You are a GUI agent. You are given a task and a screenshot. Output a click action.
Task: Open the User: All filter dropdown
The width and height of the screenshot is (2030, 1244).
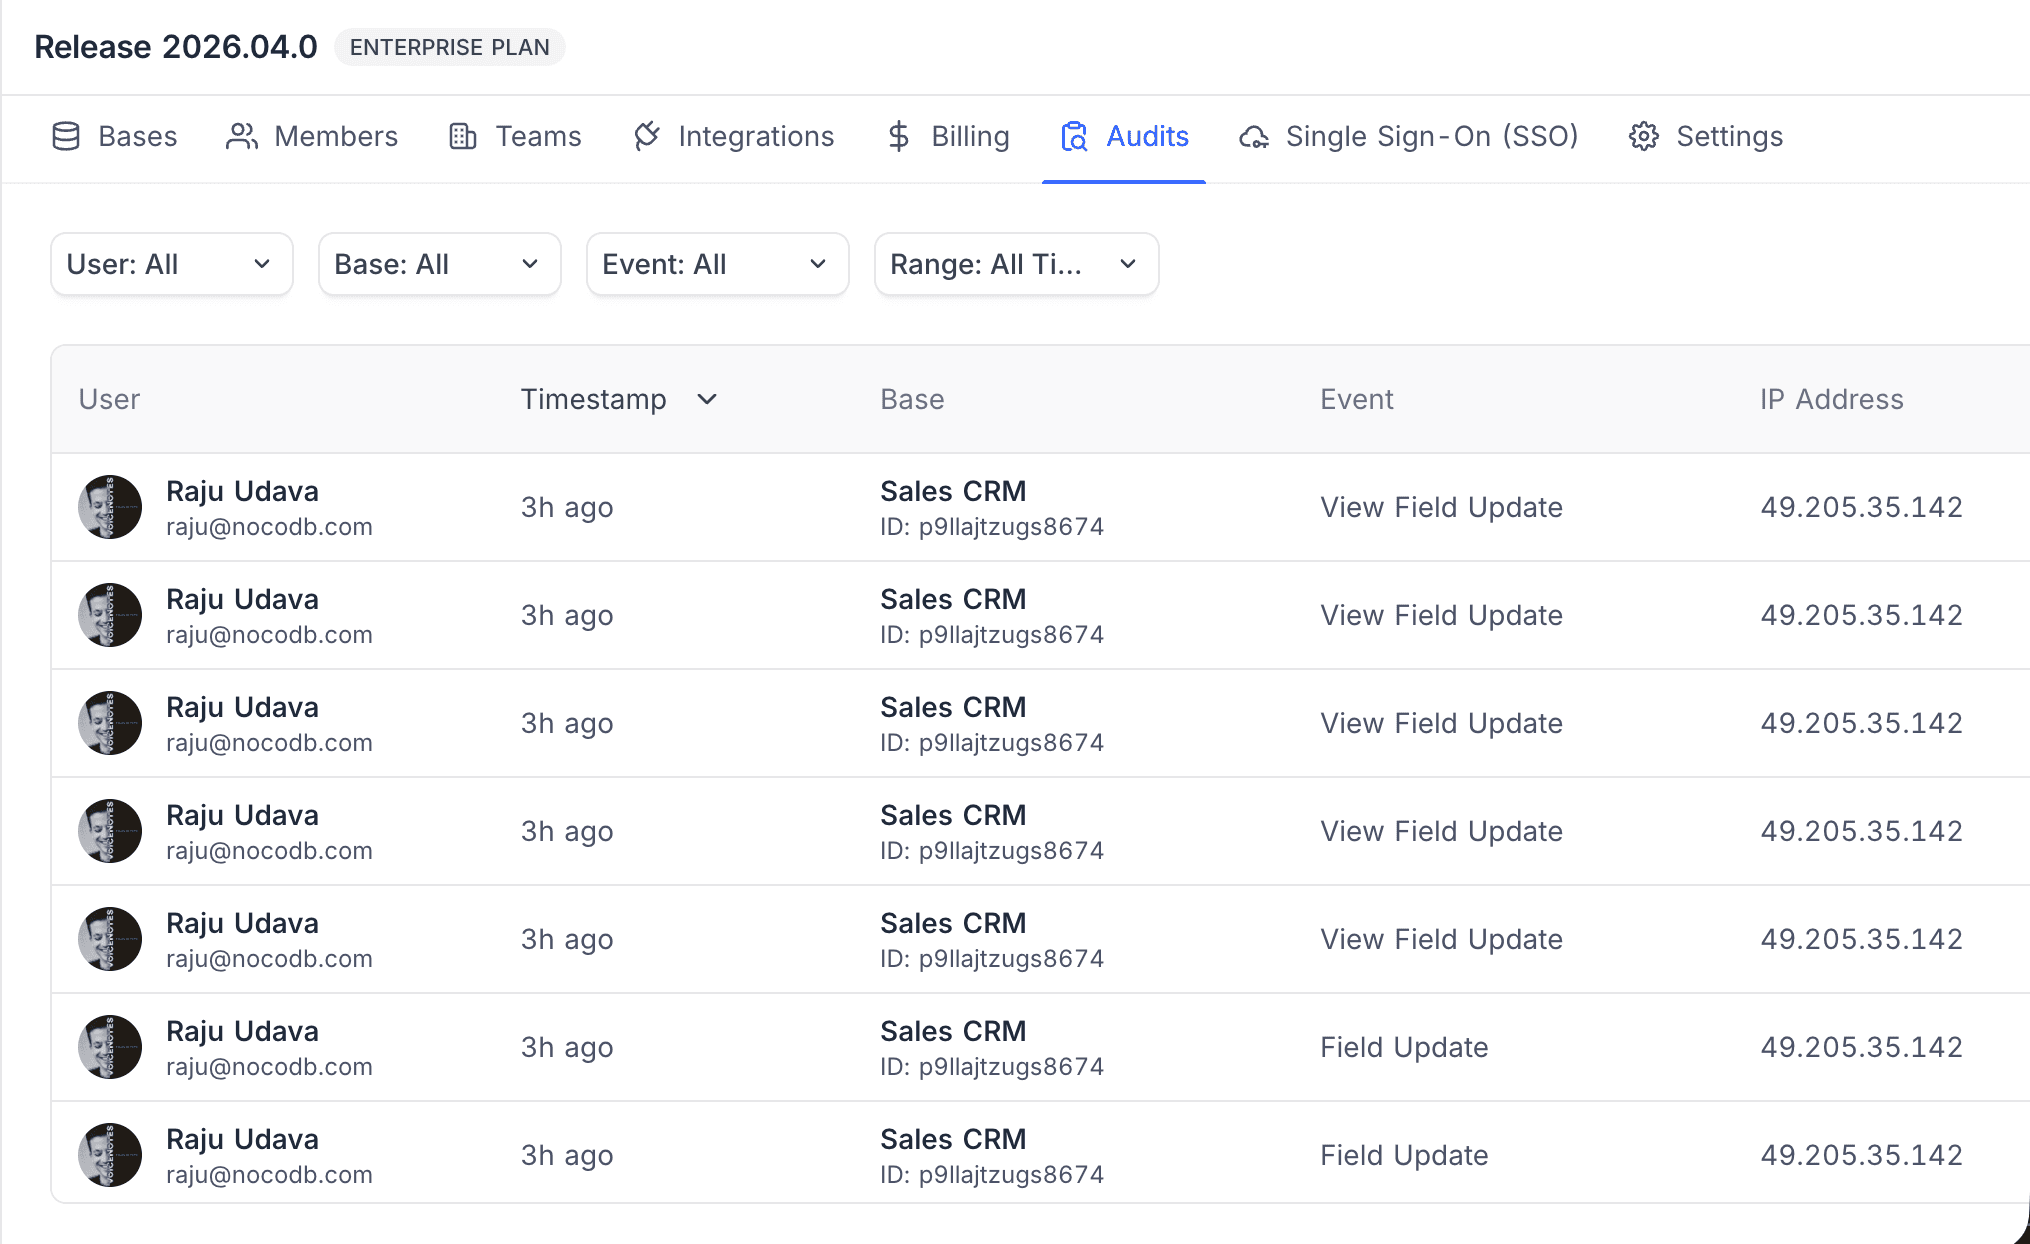171,264
